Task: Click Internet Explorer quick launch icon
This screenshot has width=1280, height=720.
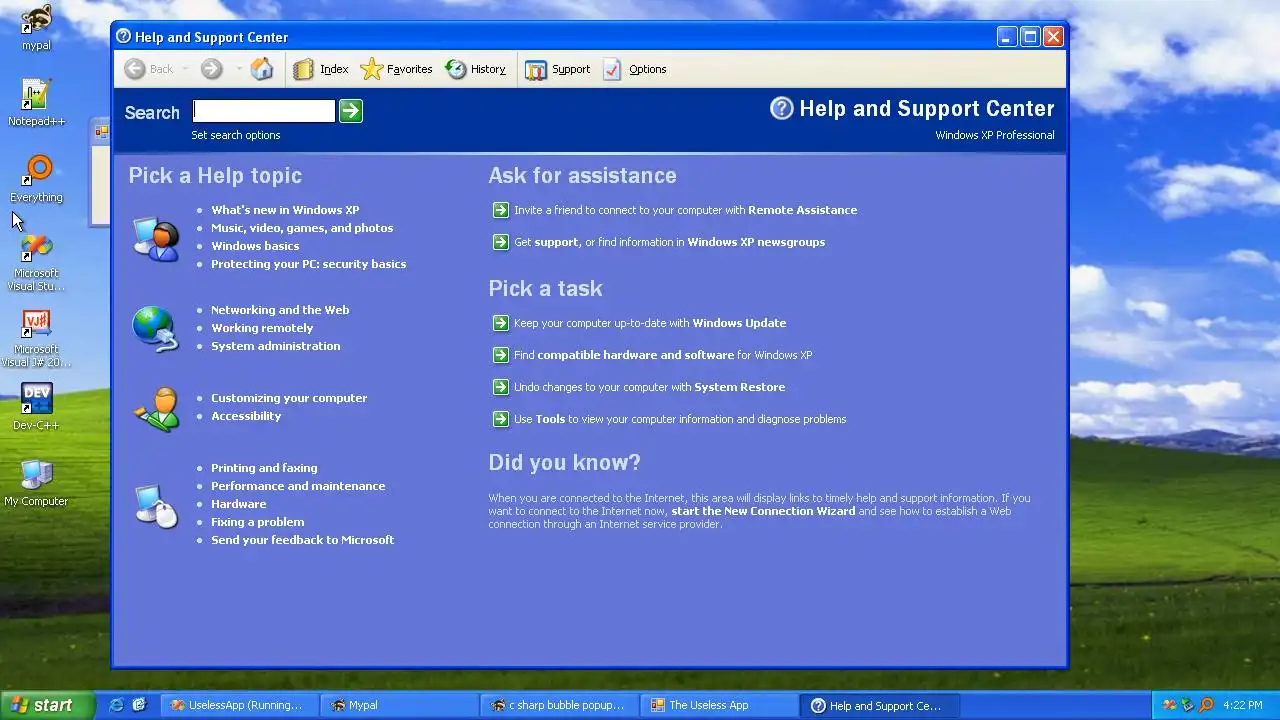Action: [x=116, y=705]
